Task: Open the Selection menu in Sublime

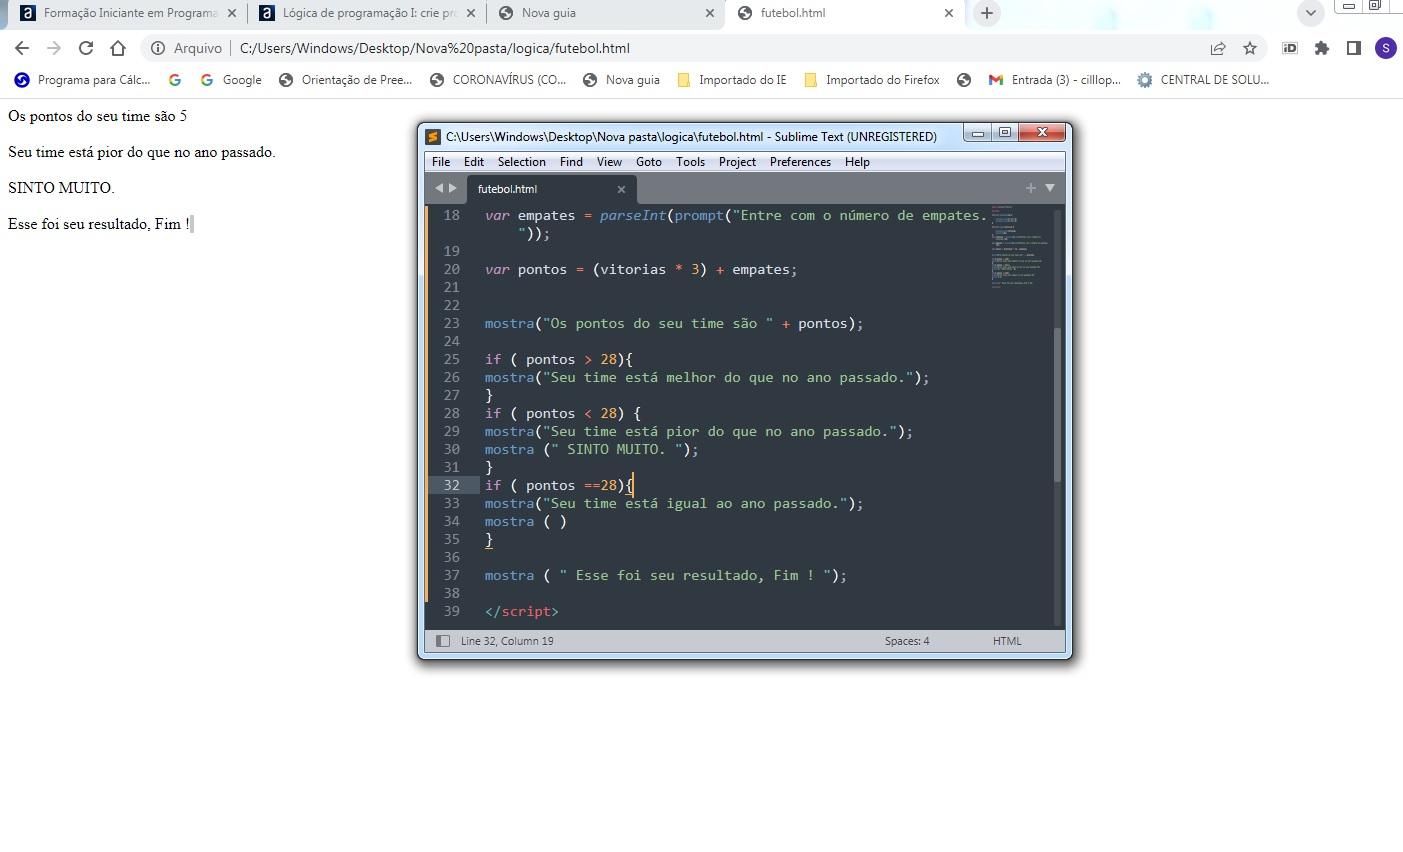Action: click(522, 162)
